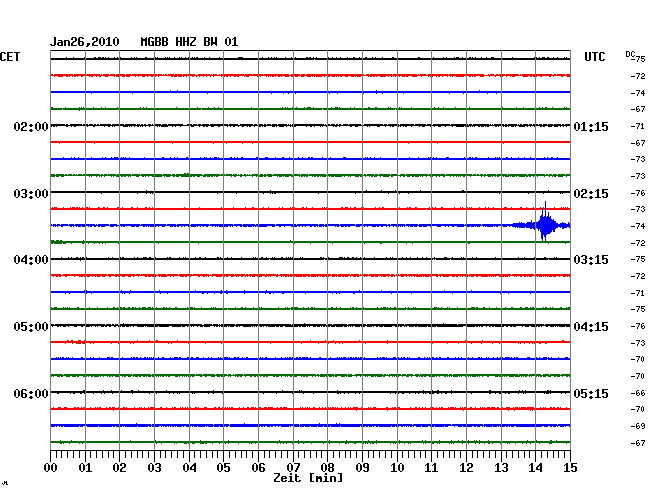Click the DC column header label
Viewport: 650px width, 494px height.
click(630, 54)
